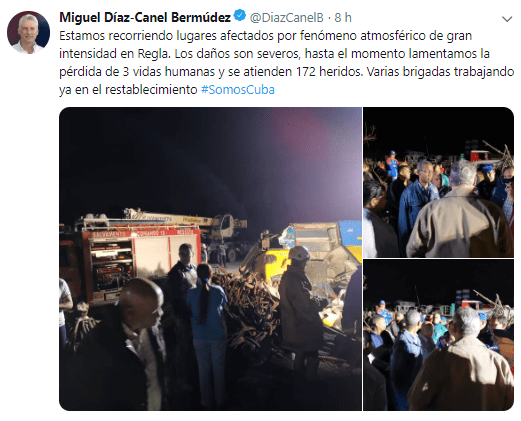The image size is (521, 421).
Task: Open the #SomosCuba hashtag link
Action: click(x=238, y=90)
